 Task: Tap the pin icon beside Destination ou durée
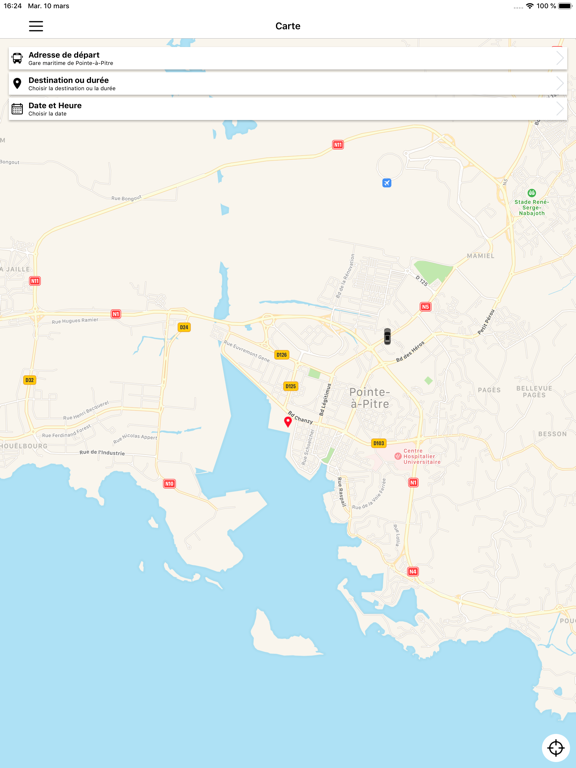point(17,83)
